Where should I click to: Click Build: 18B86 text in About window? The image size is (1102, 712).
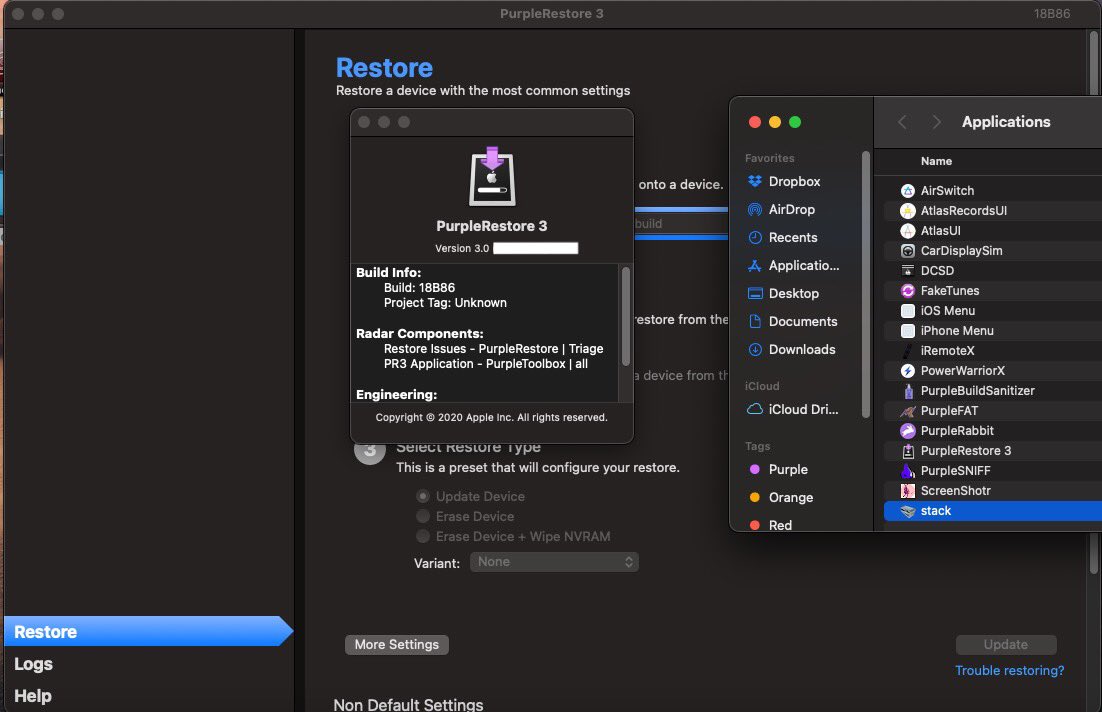coord(419,287)
